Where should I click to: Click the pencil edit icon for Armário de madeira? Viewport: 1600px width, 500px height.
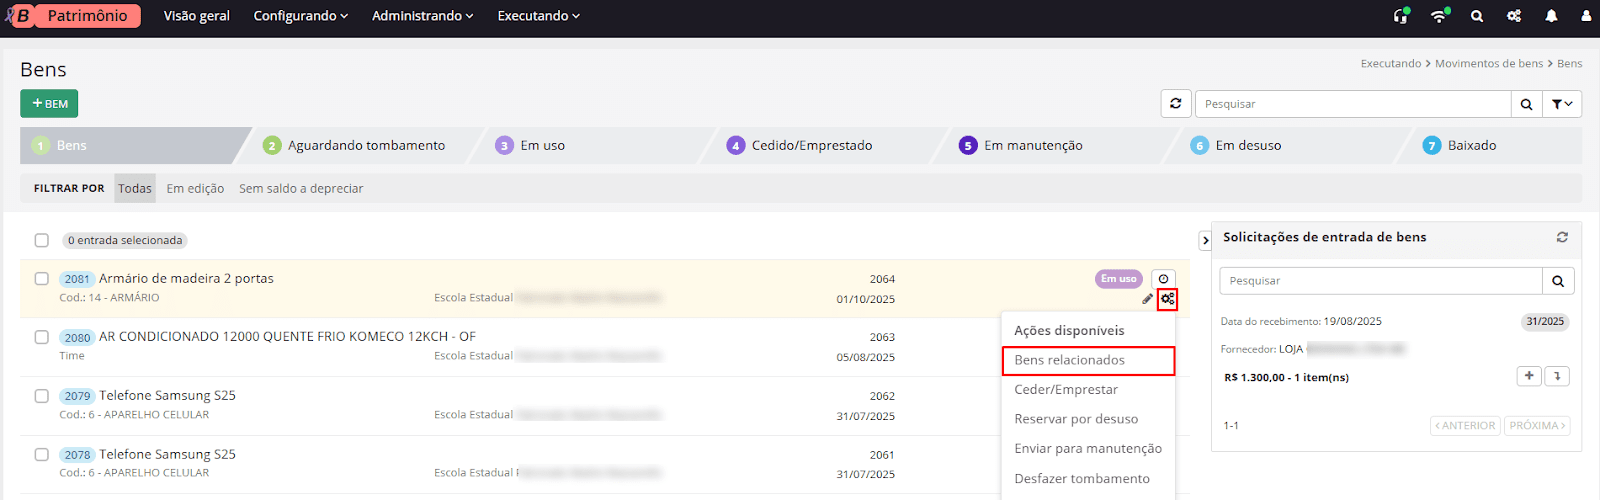click(1147, 299)
